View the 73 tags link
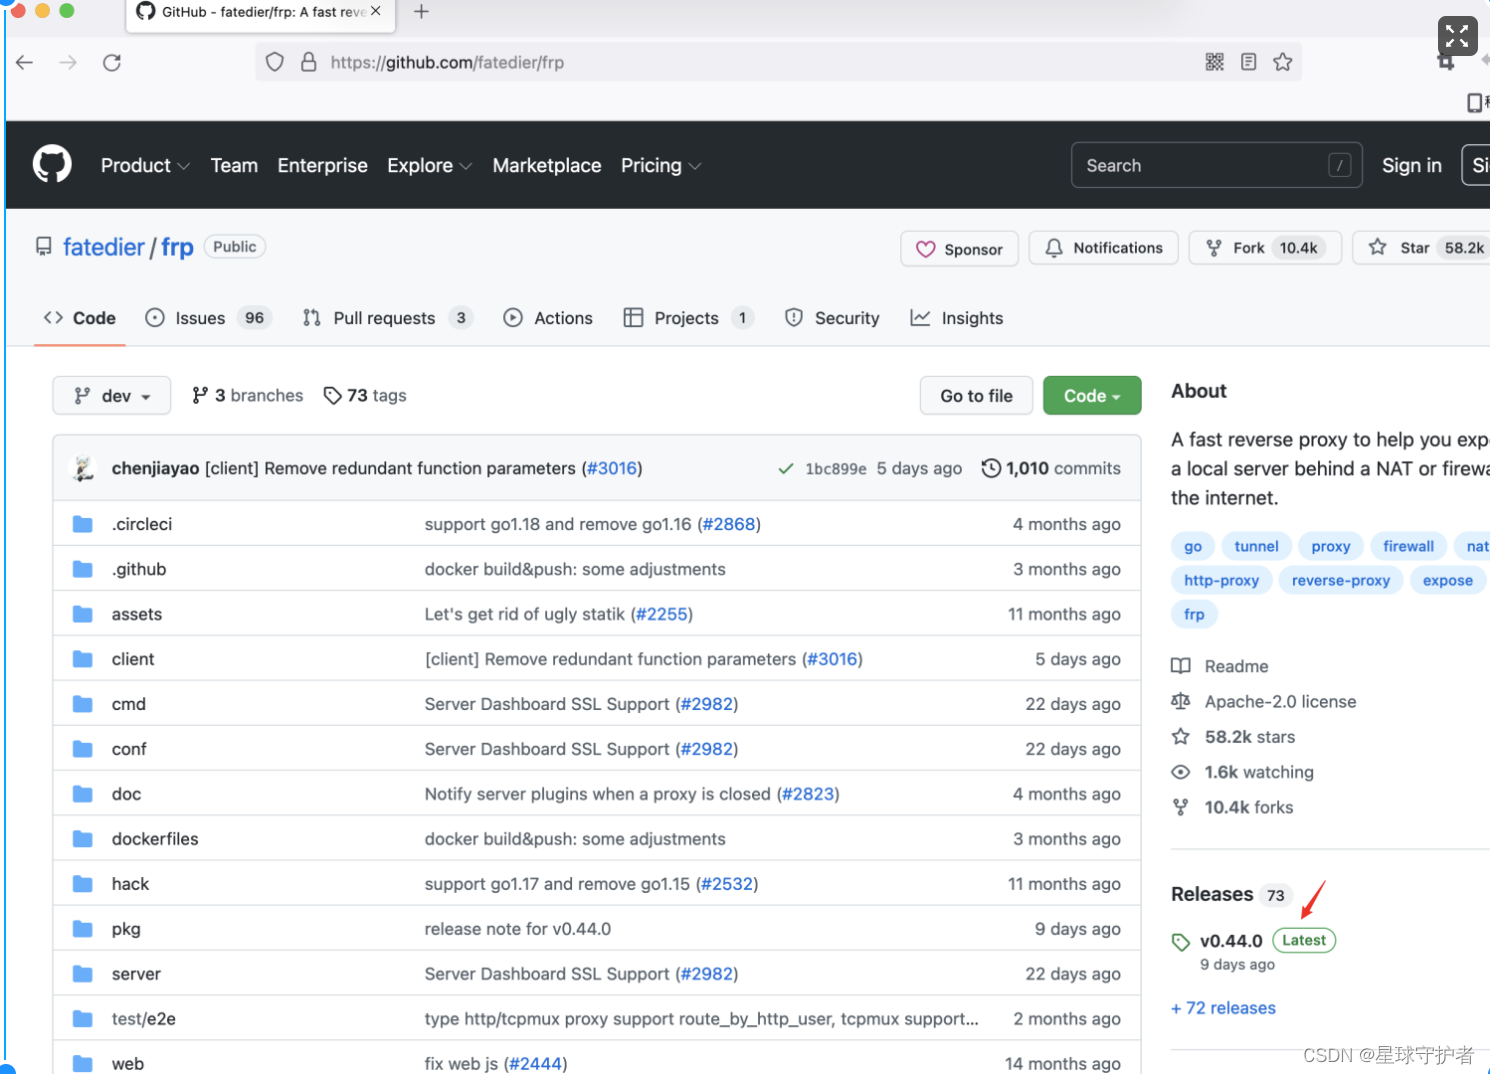Image resolution: width=1490 pixels, height=1074 pixels. (x=365, y=396)
